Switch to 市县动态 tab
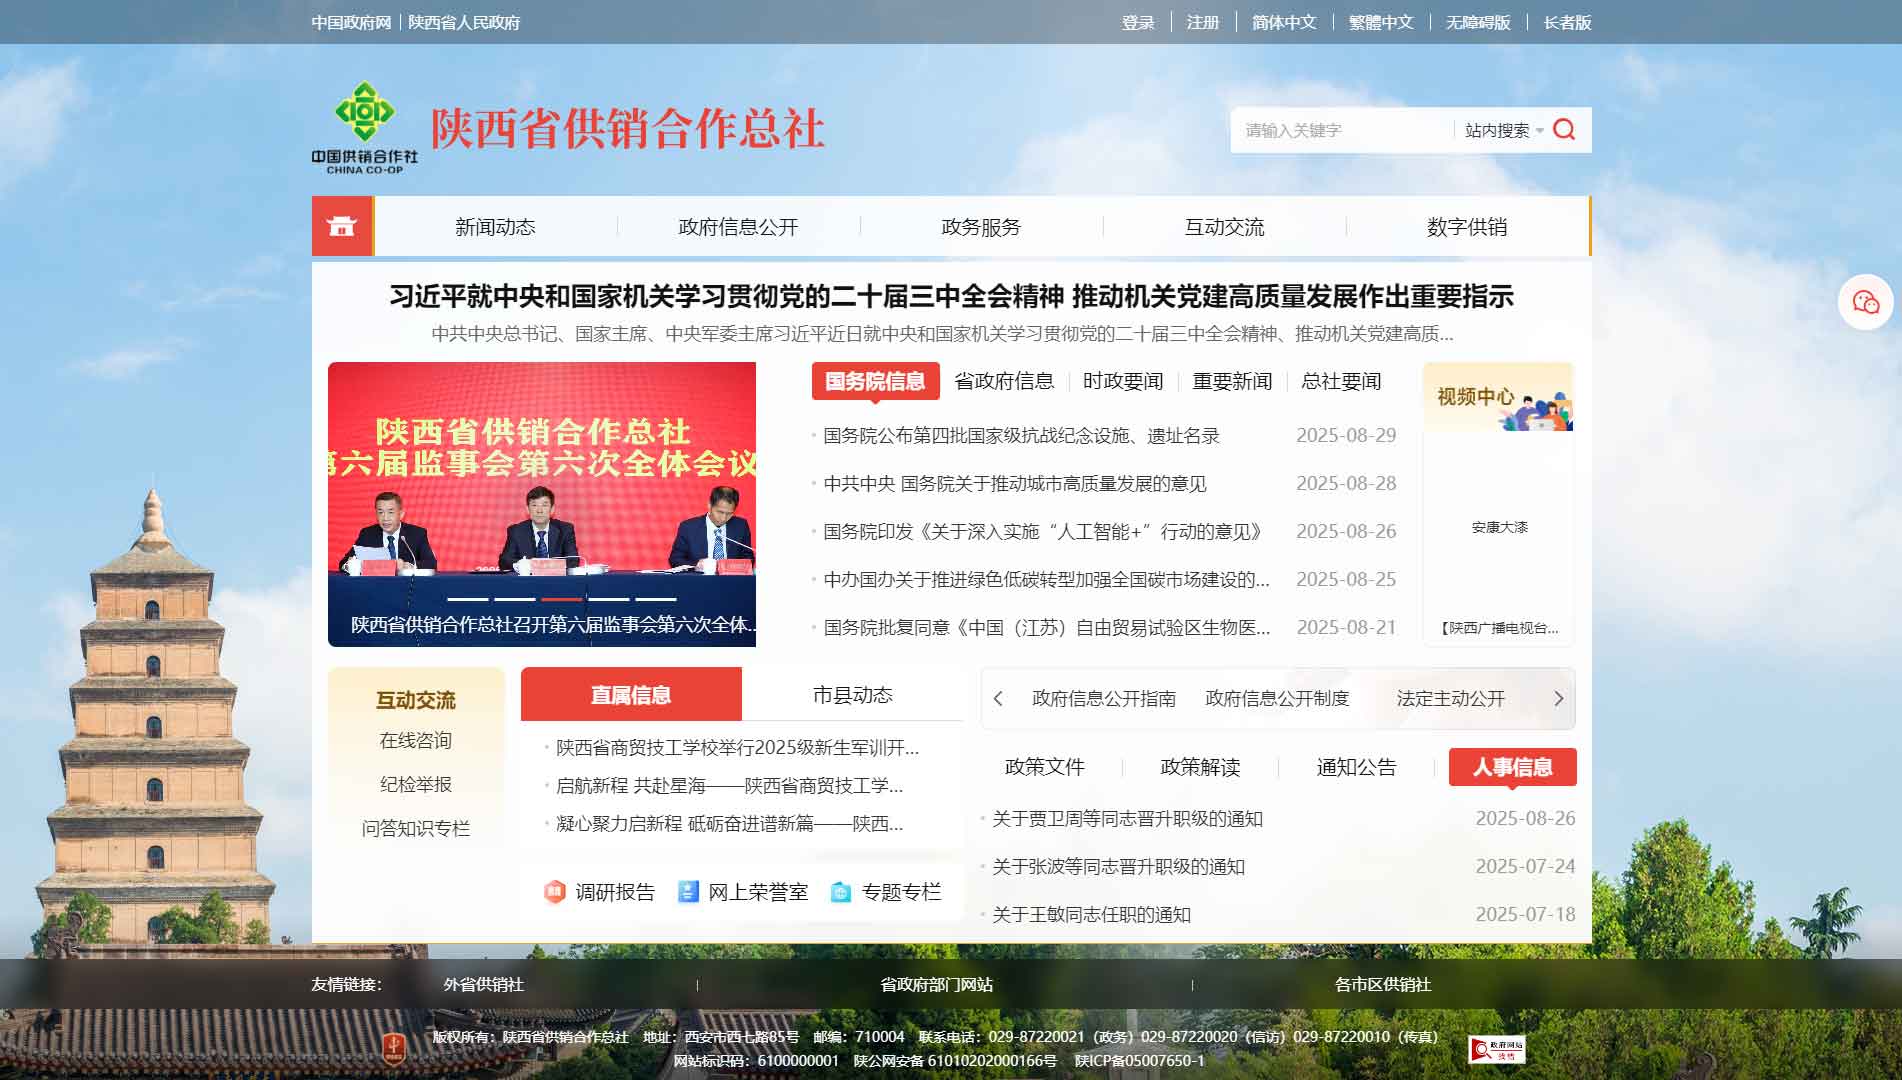Screen dimensions: 1902x1080 click(x=852, y=694)
